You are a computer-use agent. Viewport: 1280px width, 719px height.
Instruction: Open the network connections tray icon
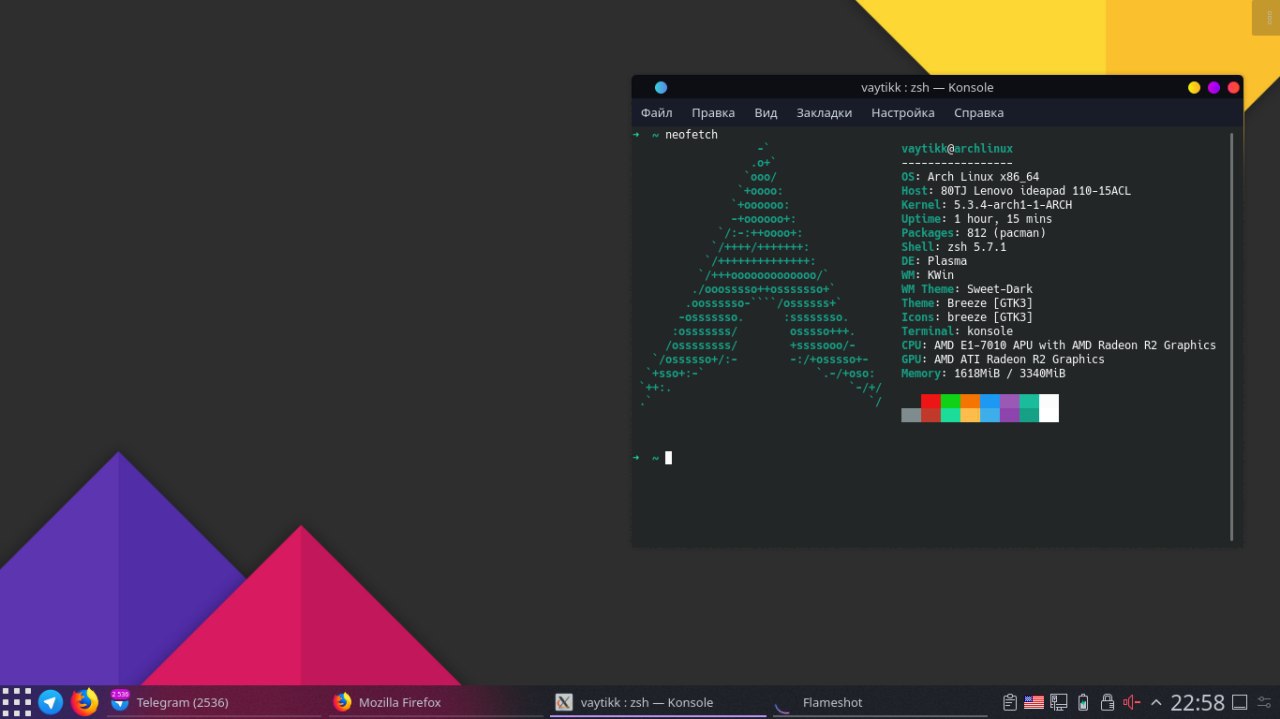click(1059, 702)
